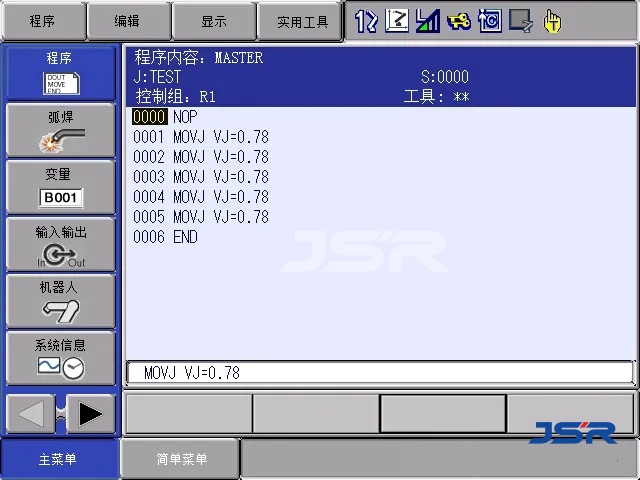Click the manual speed bars status icon
The image size is (640, 480).
tap(428, 20)
